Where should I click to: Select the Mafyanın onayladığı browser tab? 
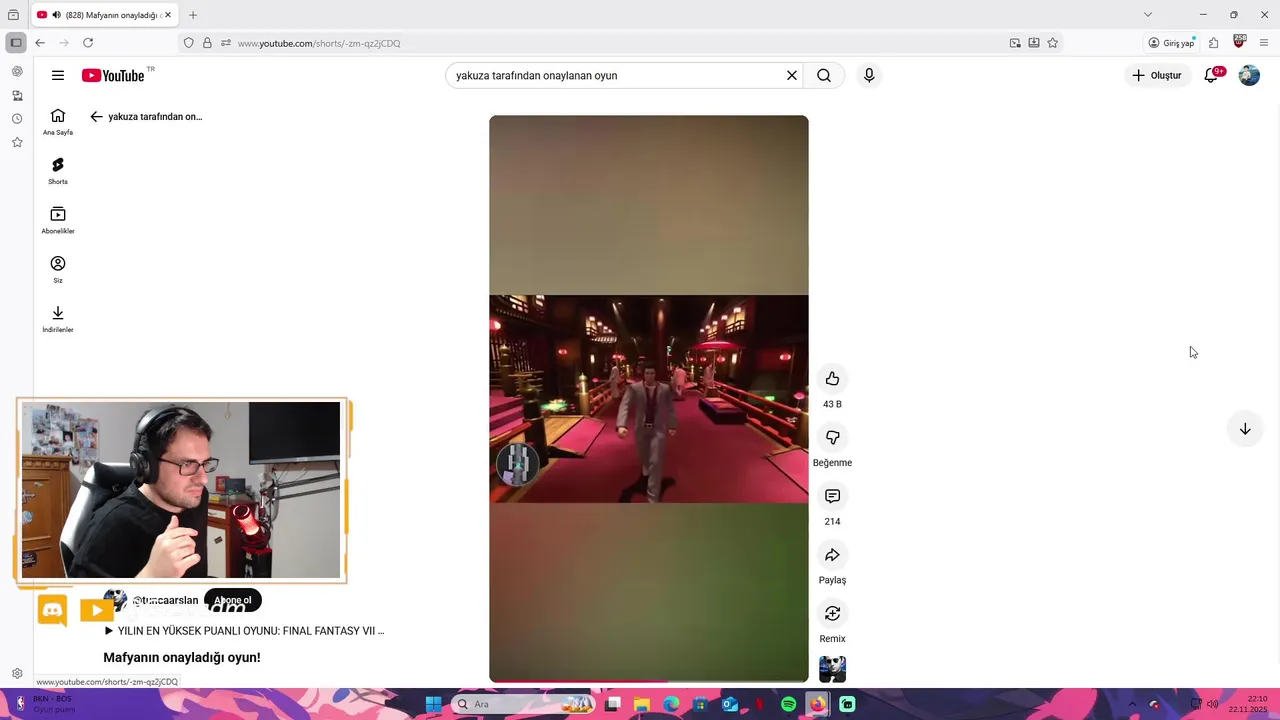coord(105,15)
